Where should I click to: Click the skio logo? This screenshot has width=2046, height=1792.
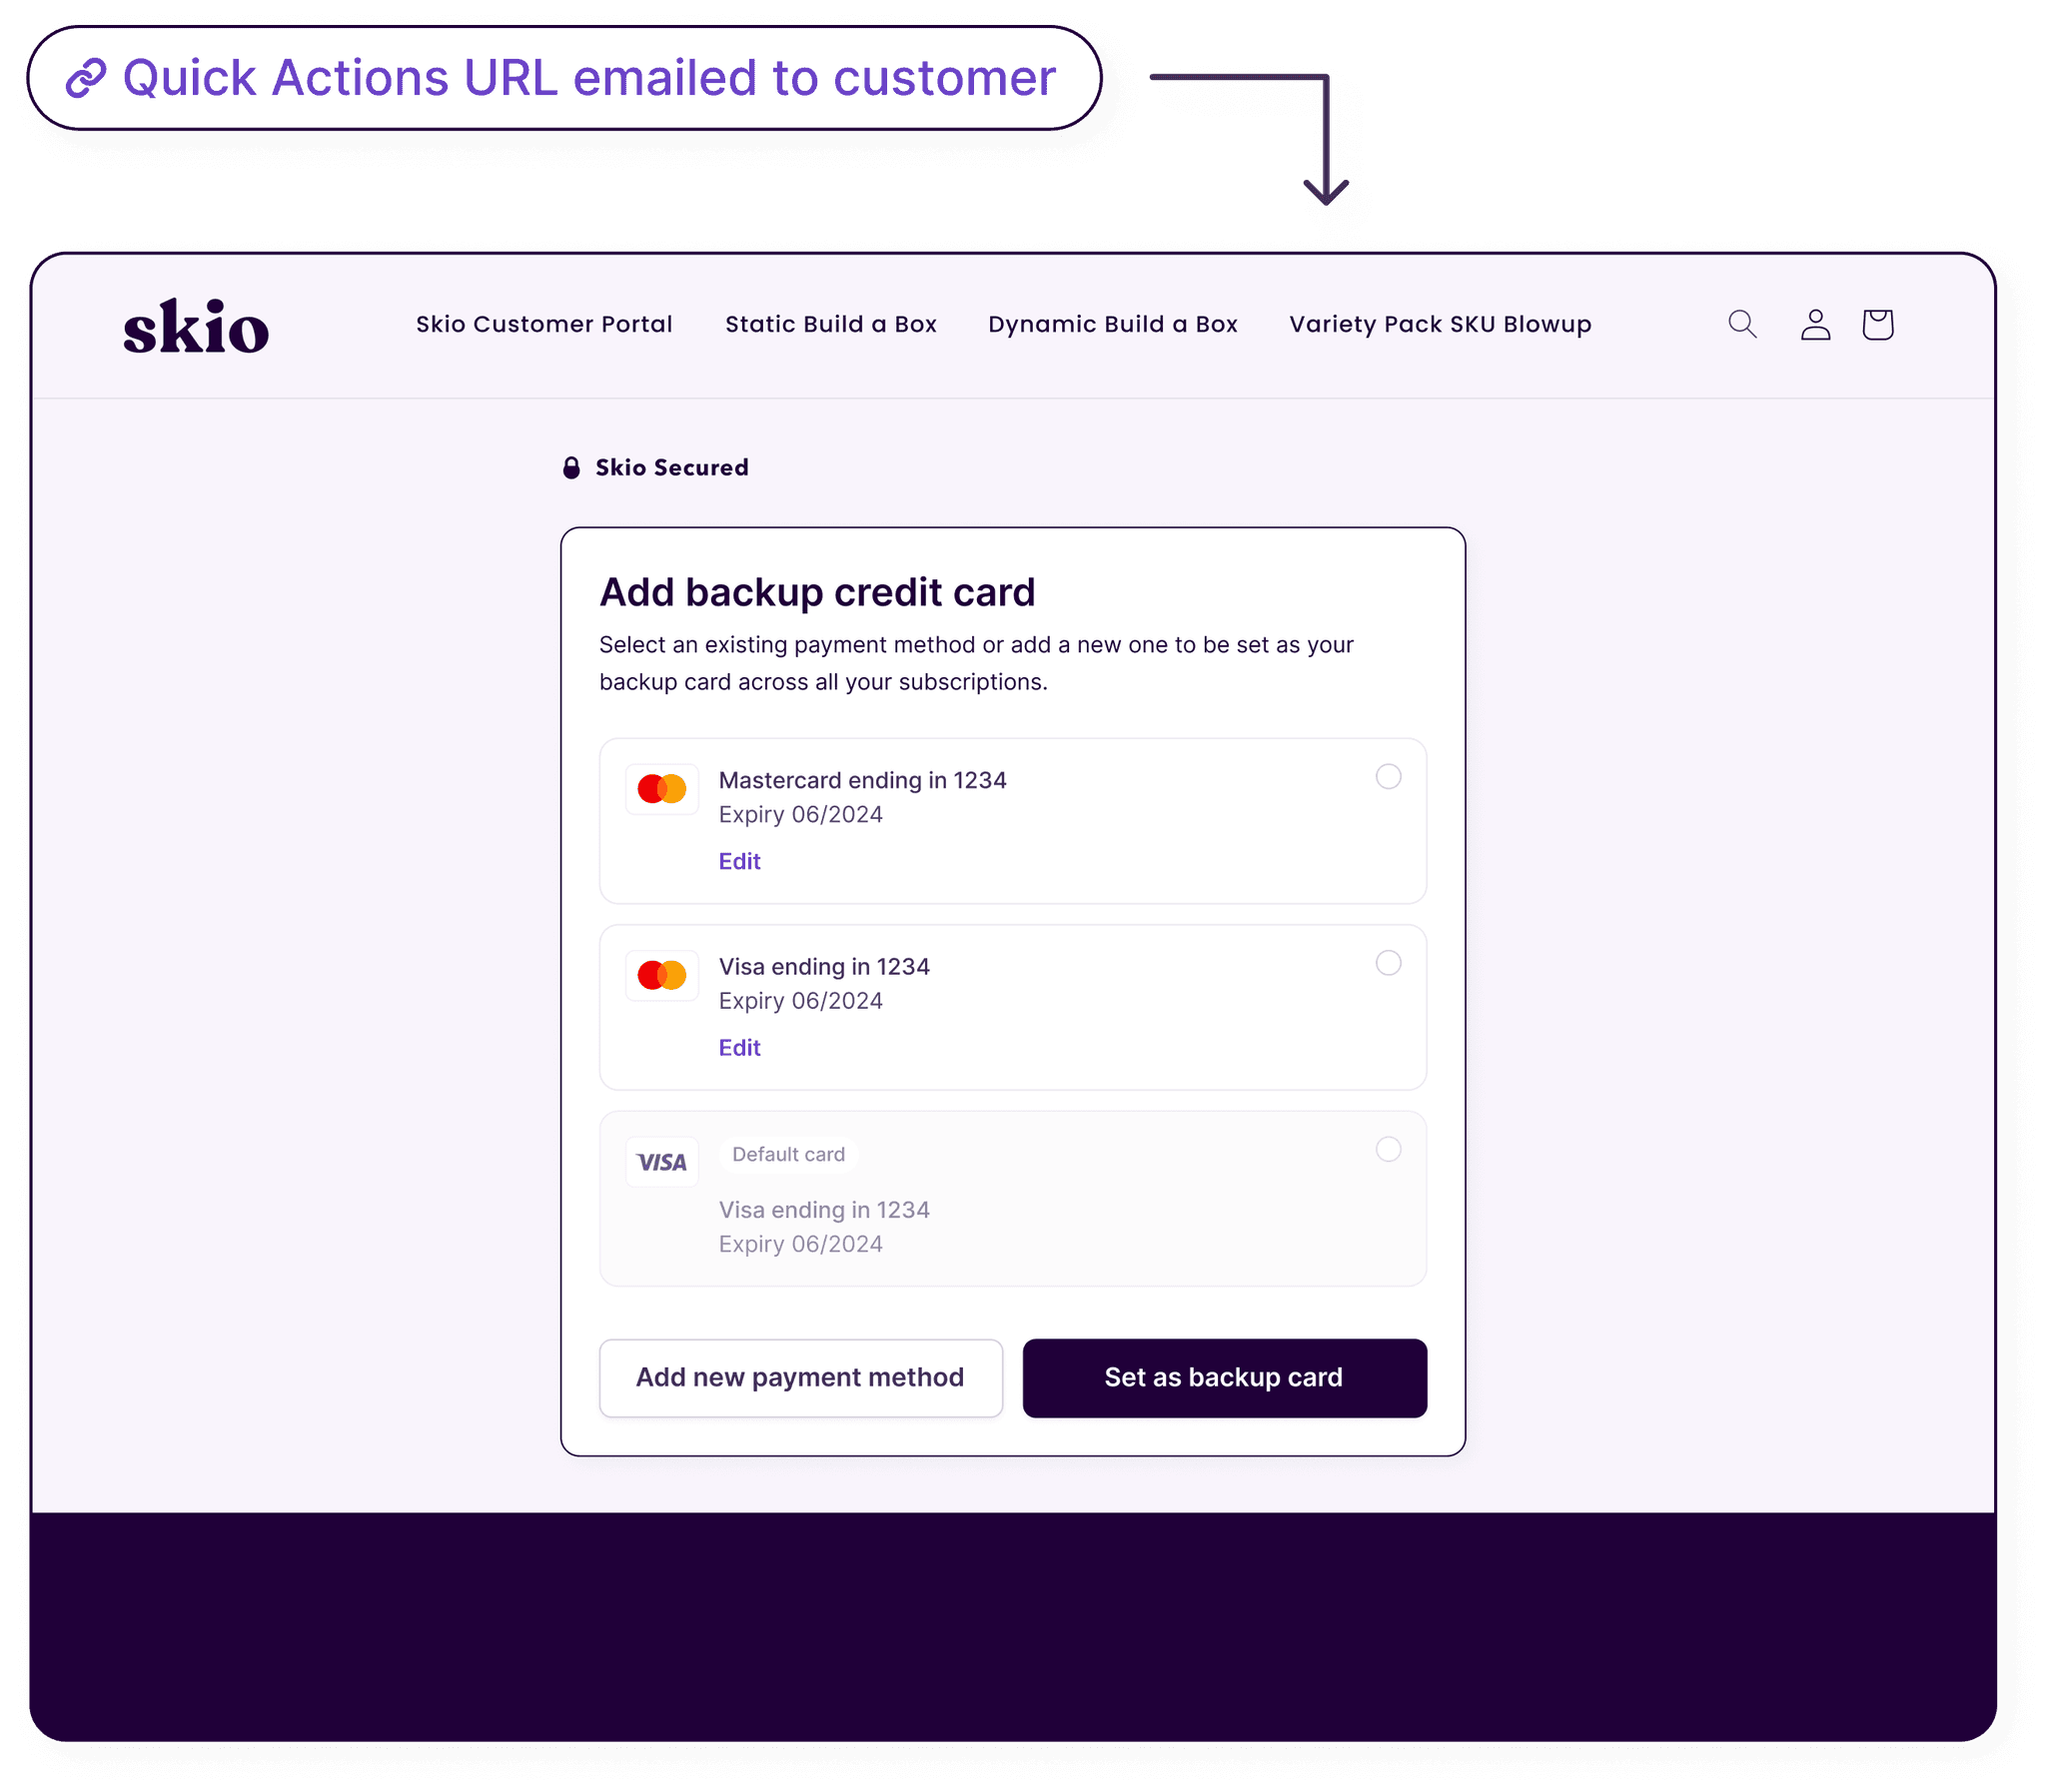pos(197,325)
